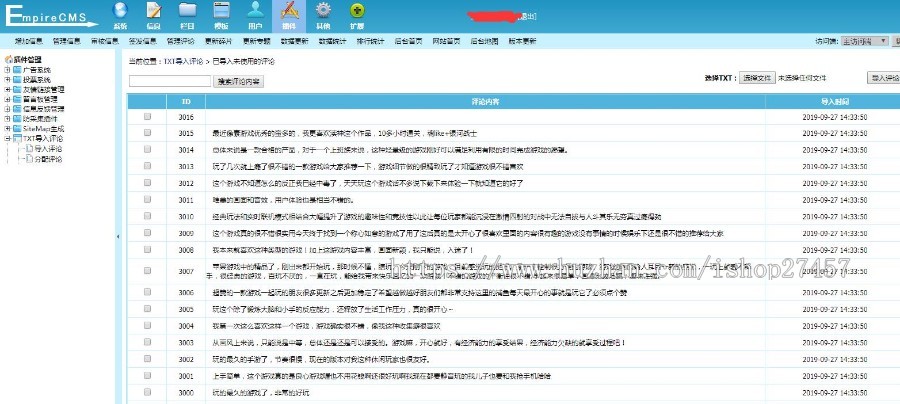Click the ID column header

(186, 102)
